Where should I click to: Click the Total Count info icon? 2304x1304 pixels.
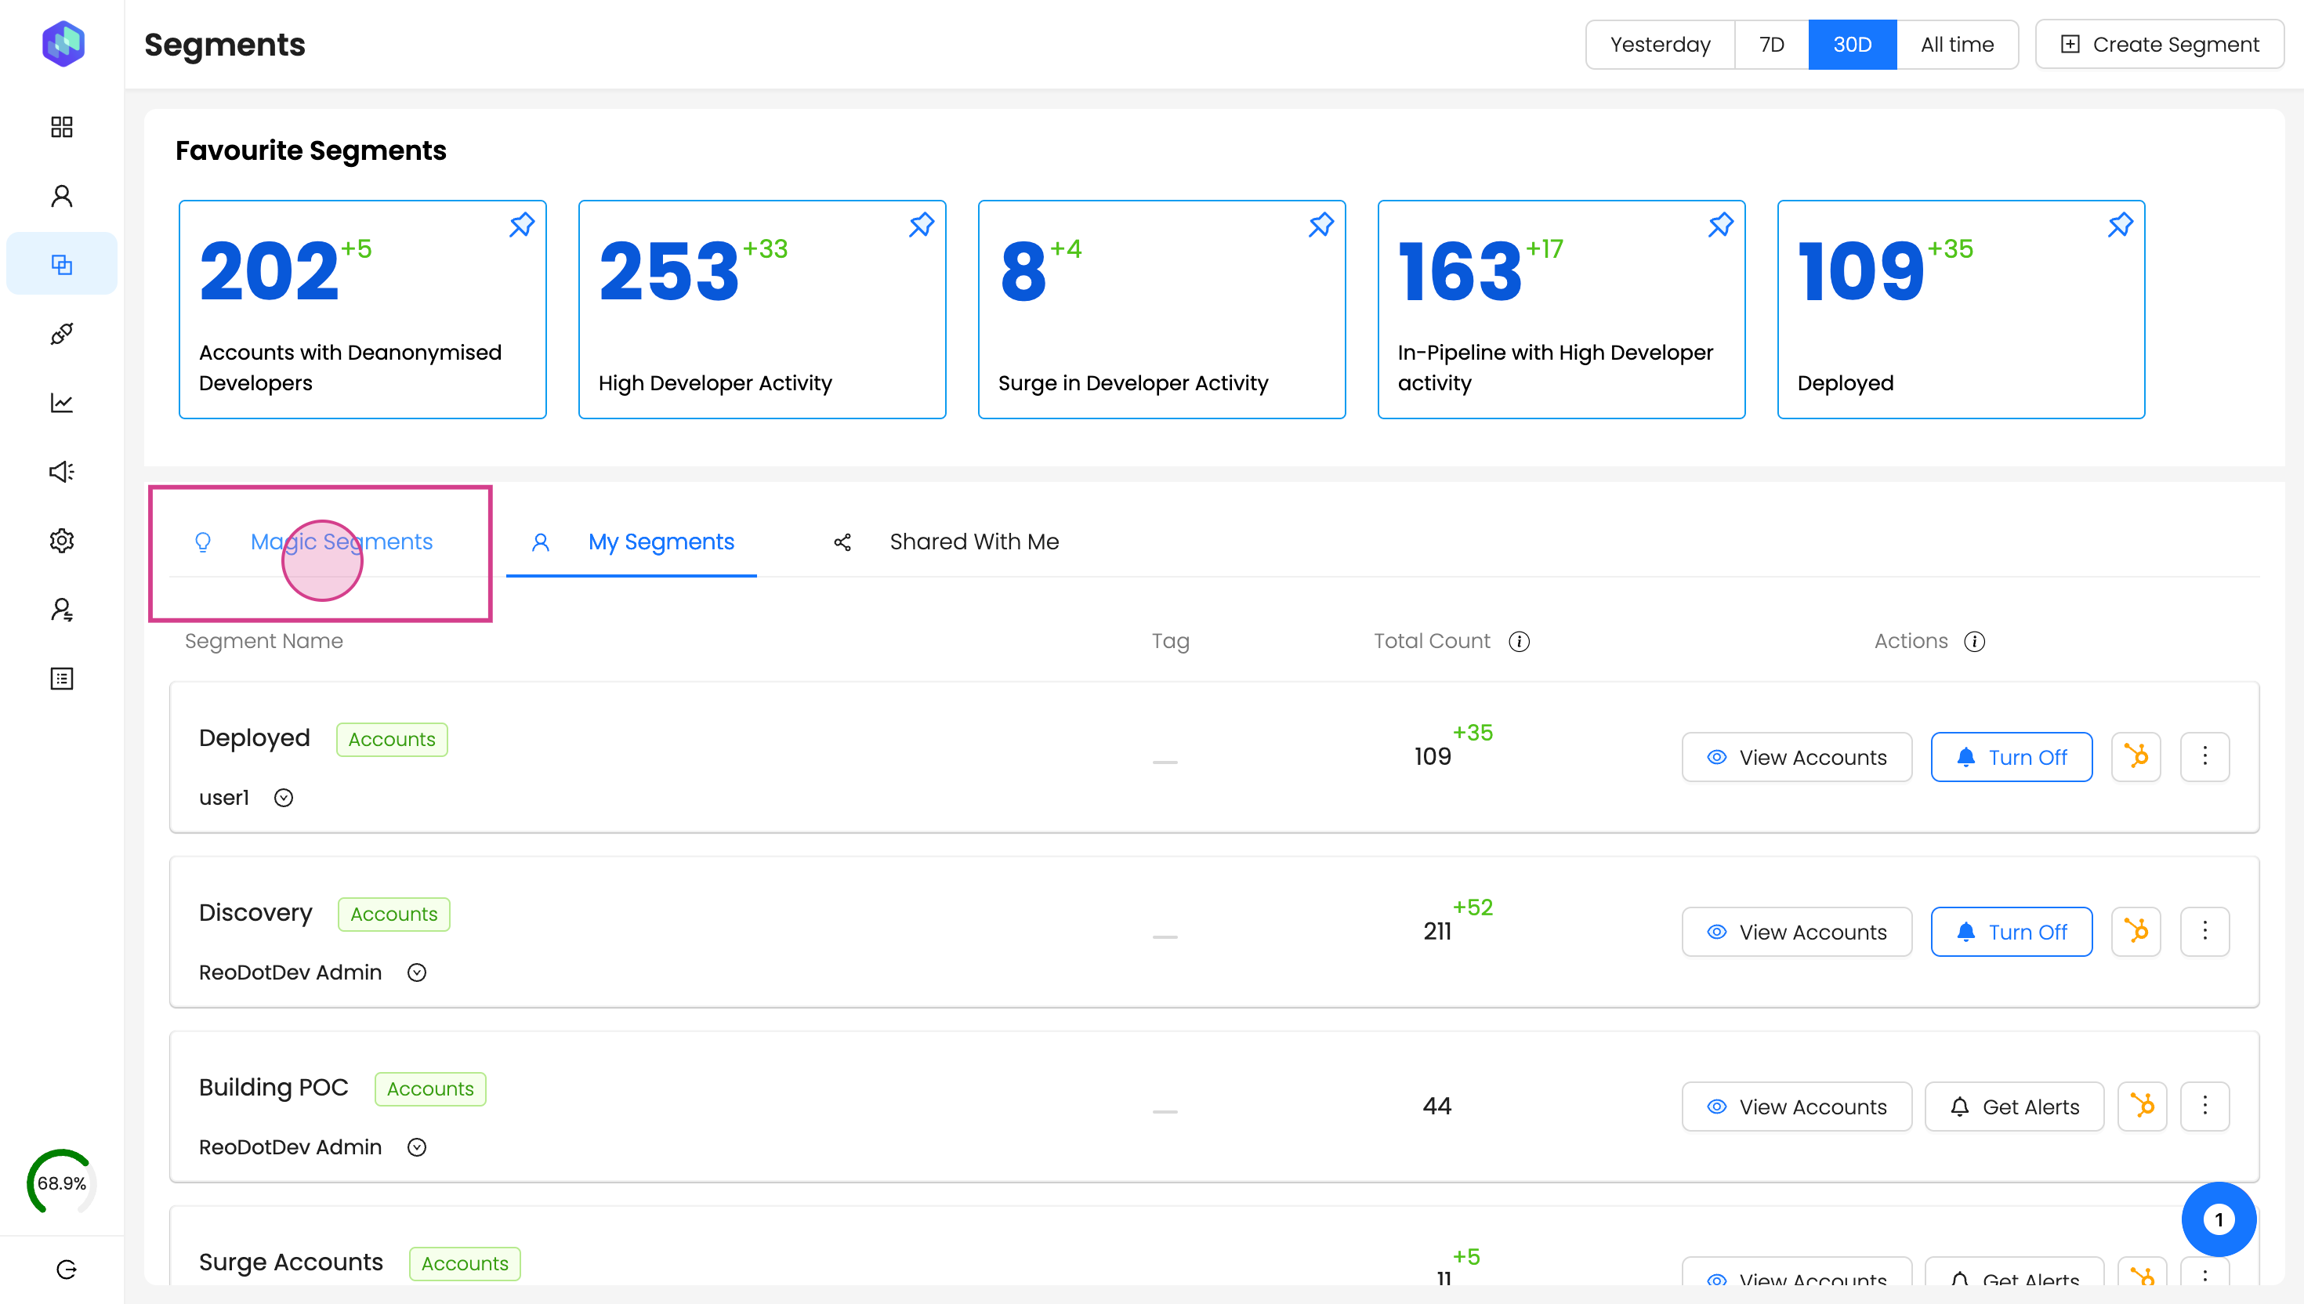click(1519, 642)
